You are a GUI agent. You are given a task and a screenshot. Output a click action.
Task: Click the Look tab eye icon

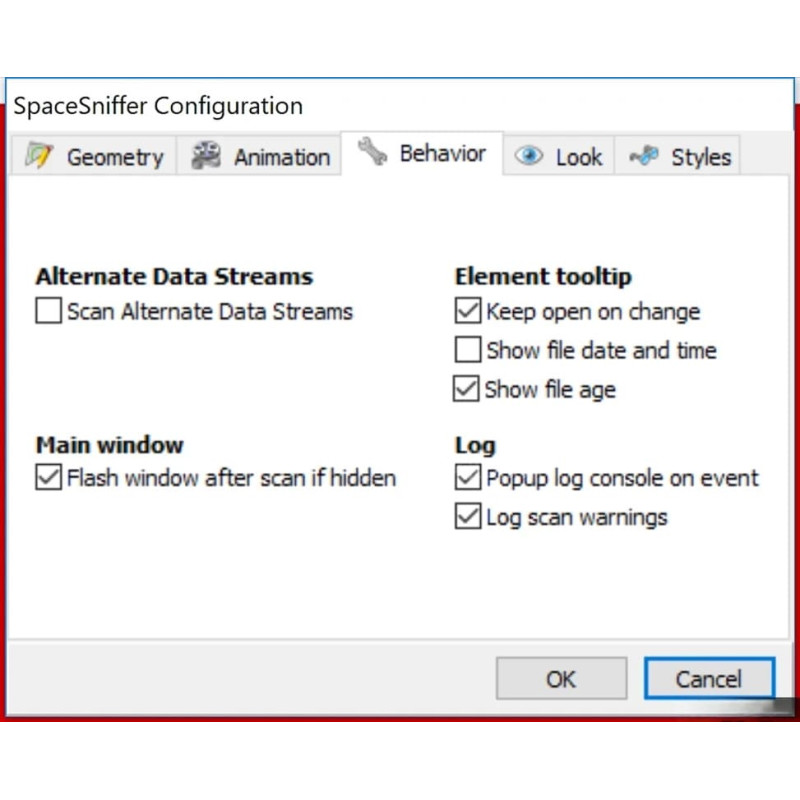(x=529, y=155)
